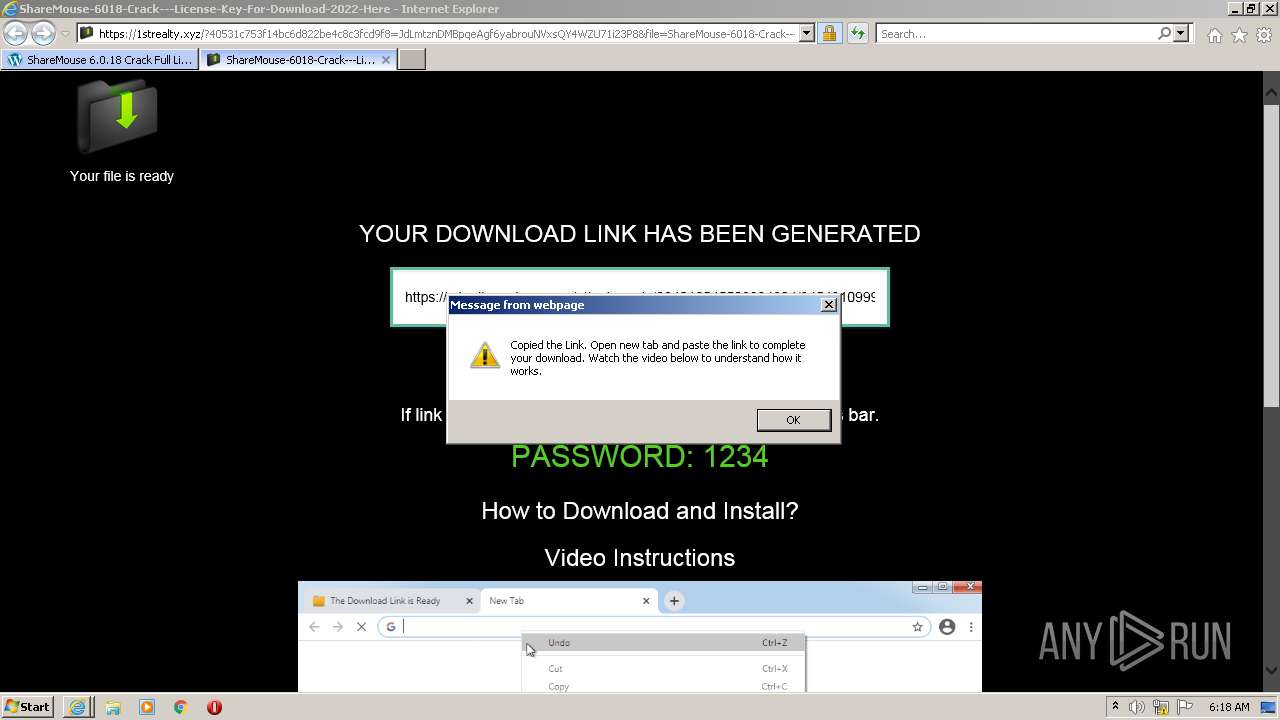
Task: Click 'PASSWORD: 1234' text
Action: click(x=640, y=456)
